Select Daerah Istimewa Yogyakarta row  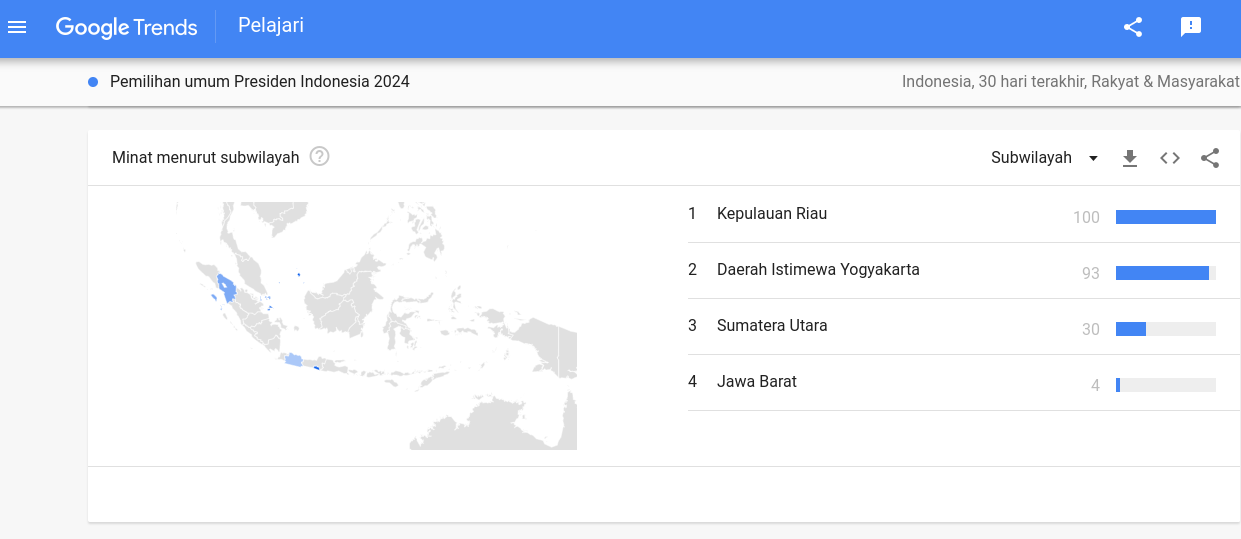pos(952,270)
